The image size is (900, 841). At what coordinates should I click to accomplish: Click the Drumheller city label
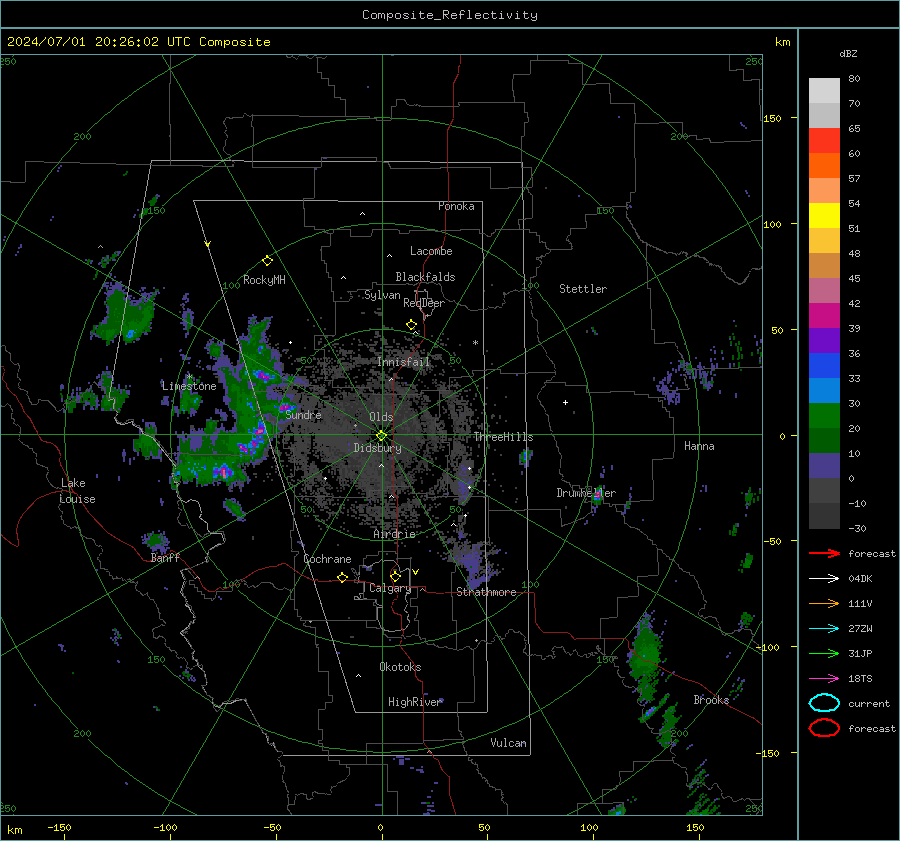click(x=586, y=493)
